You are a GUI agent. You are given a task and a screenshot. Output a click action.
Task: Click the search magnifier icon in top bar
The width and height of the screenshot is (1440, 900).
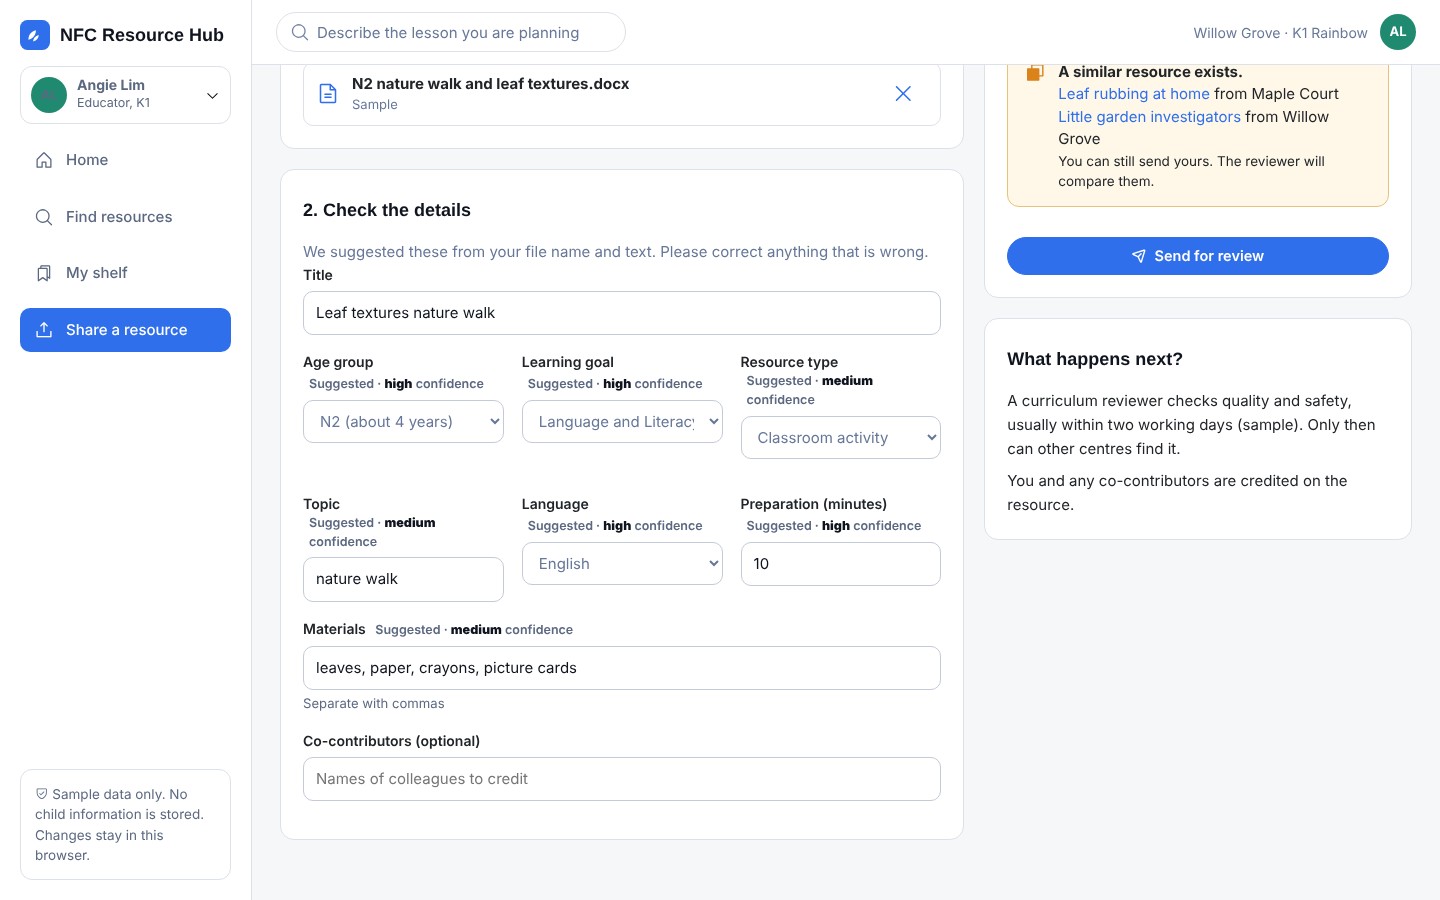(299, 33)
